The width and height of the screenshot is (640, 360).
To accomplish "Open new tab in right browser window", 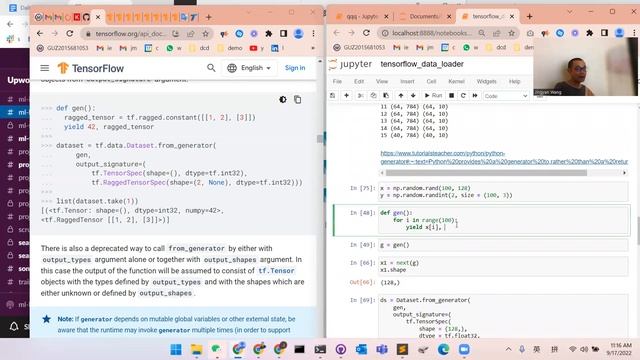I will click(x=529, y=16).
